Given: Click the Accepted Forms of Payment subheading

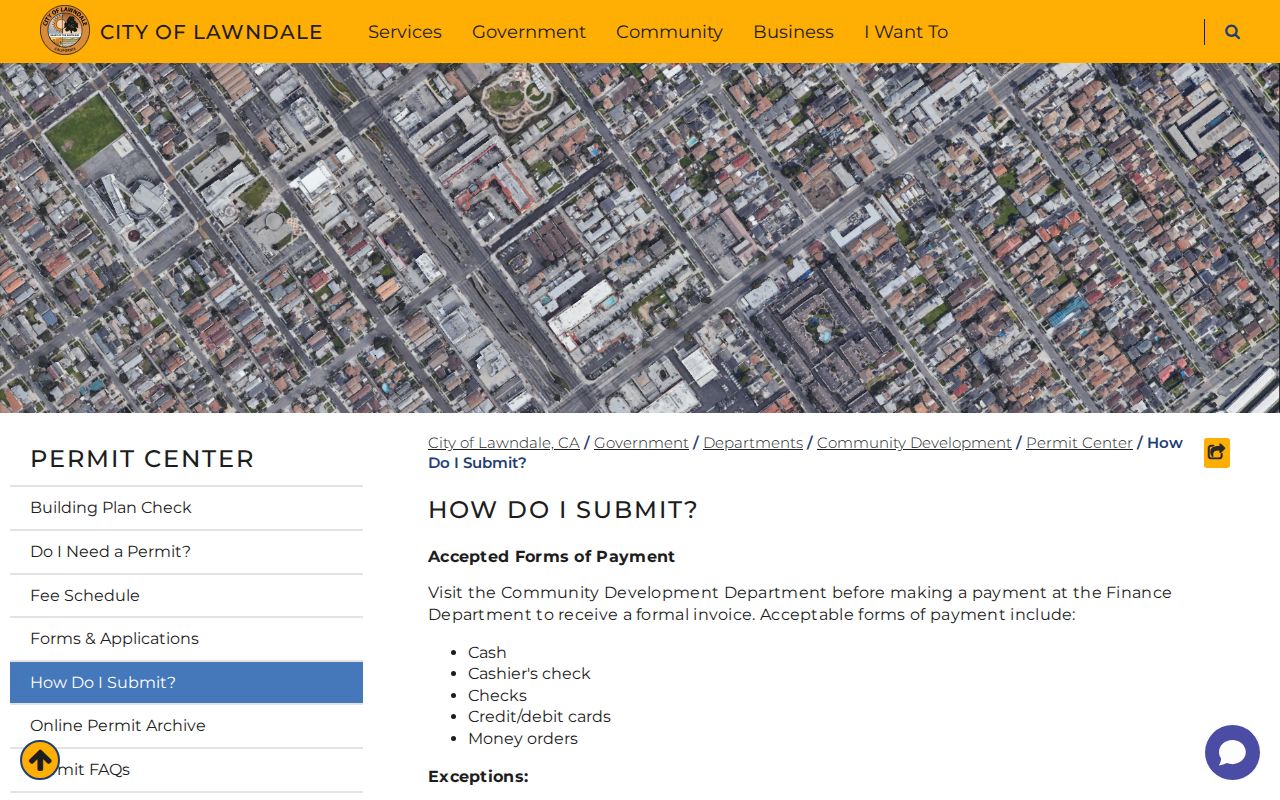Looking at the screenshot, I should tap(551, 557).
